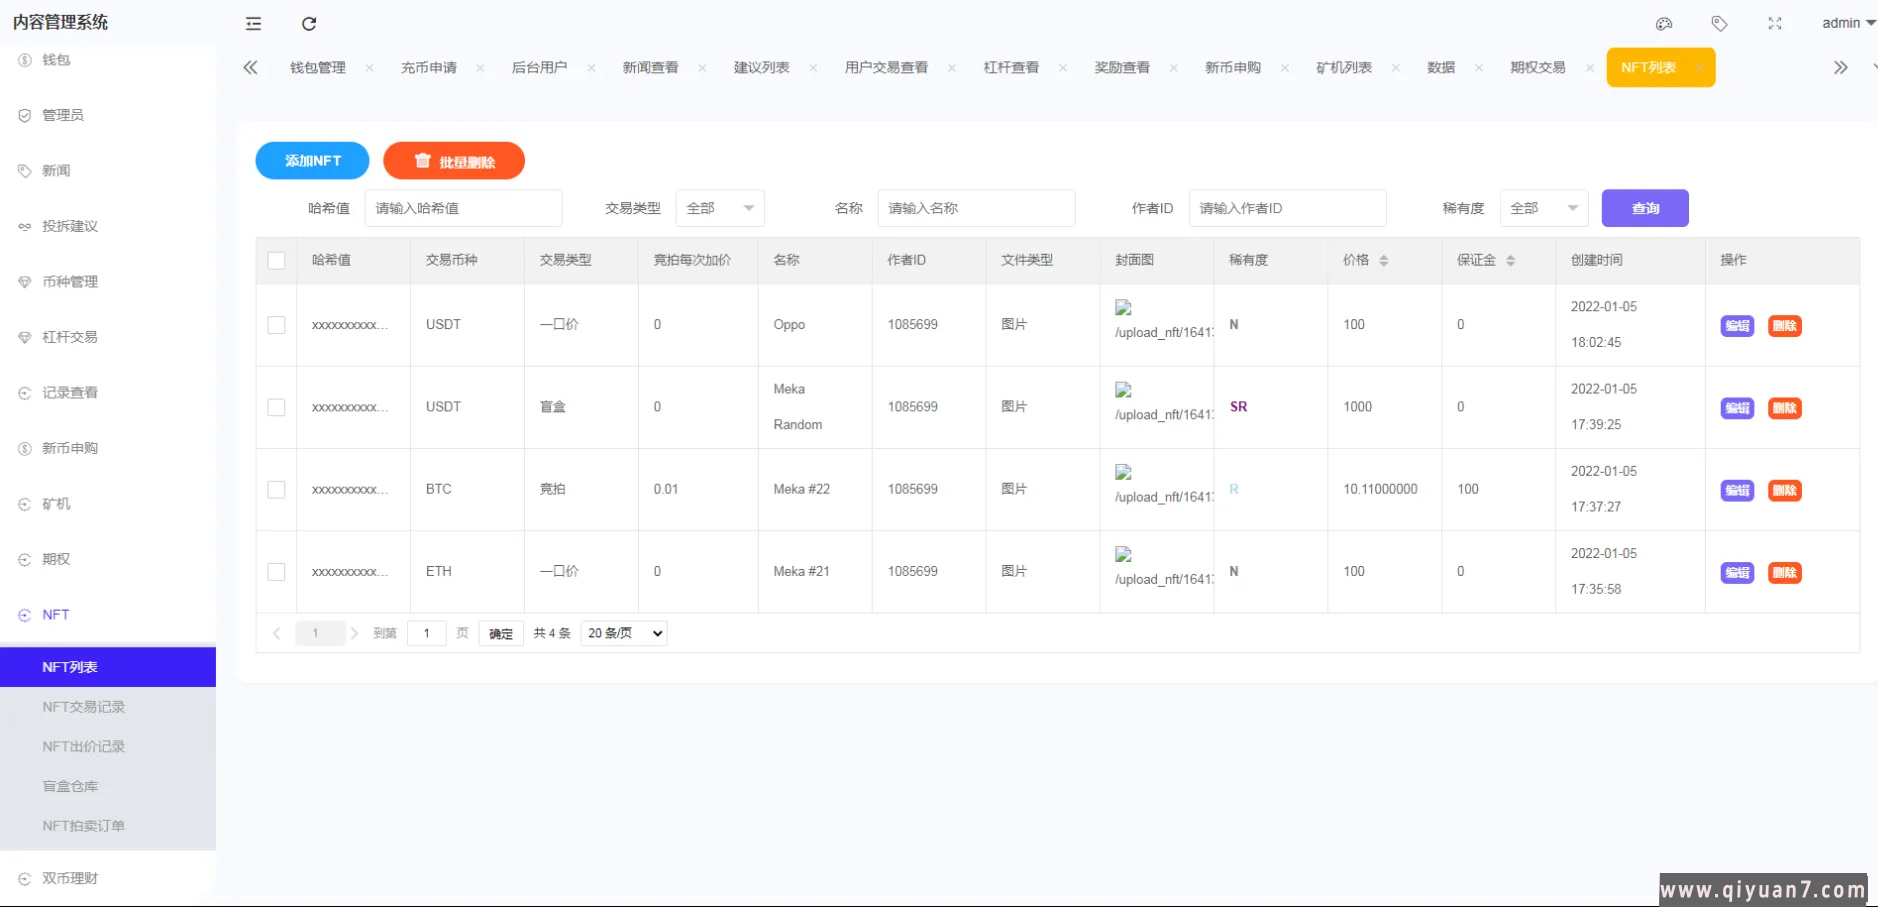The height and width of the screenshot is (907, 1878).
Task: Open the 稀有度 dropdown filter
Action: tap(1544, 208)
